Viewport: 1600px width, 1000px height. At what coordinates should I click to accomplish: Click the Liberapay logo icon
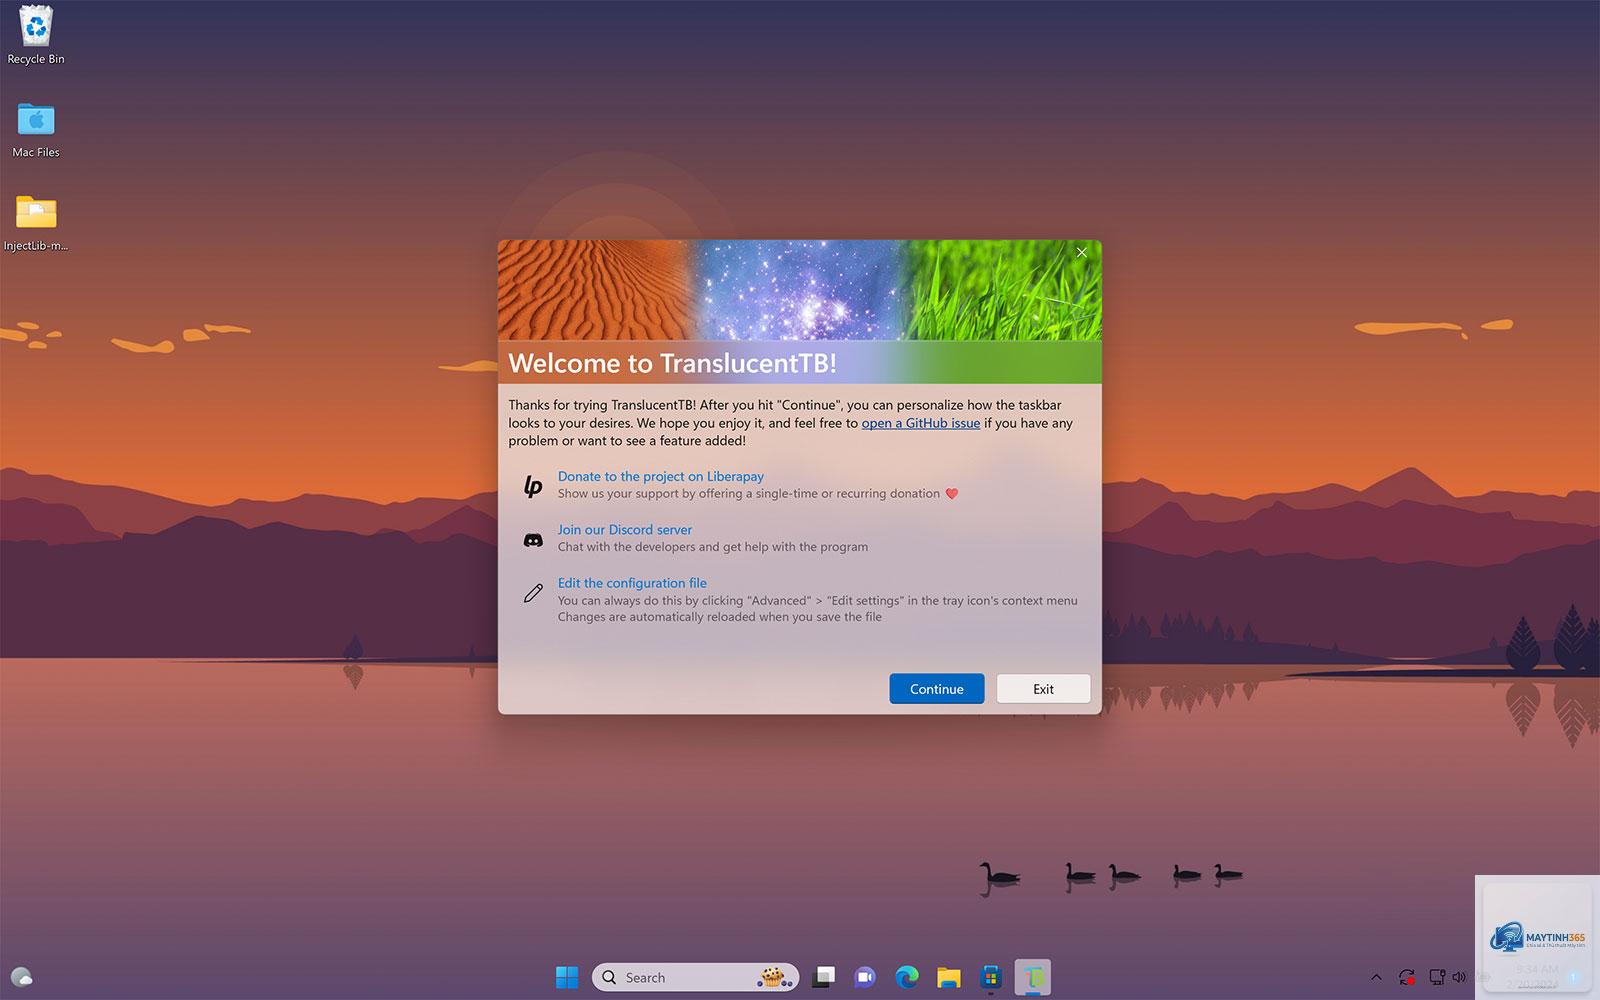pyautogui.click(x=533, y=485)
